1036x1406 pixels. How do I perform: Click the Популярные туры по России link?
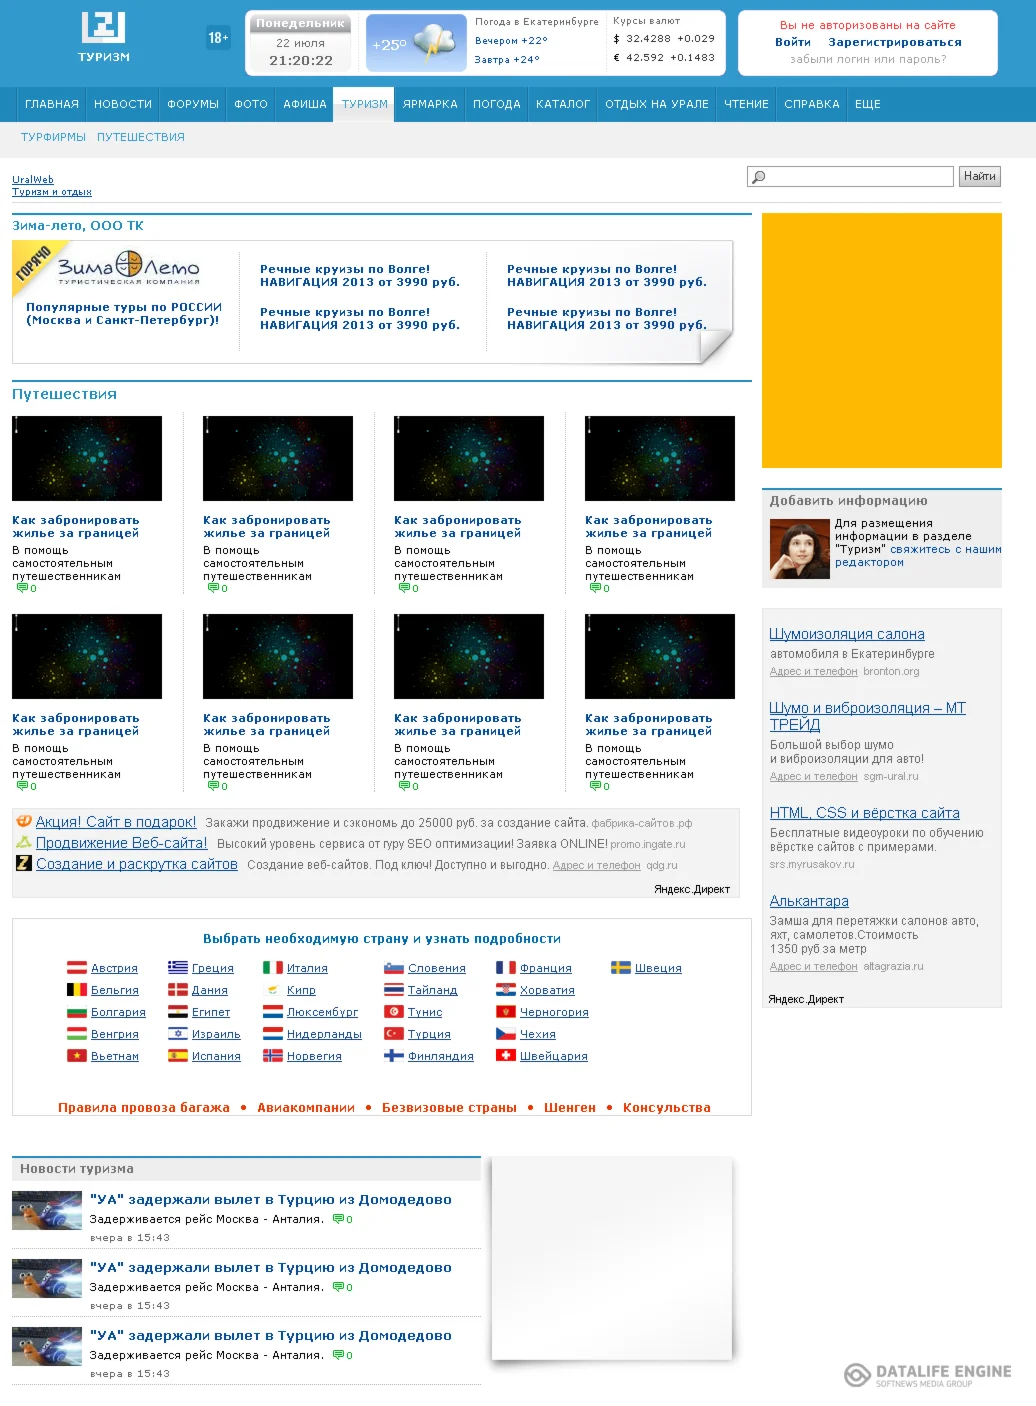pos(124,313)
